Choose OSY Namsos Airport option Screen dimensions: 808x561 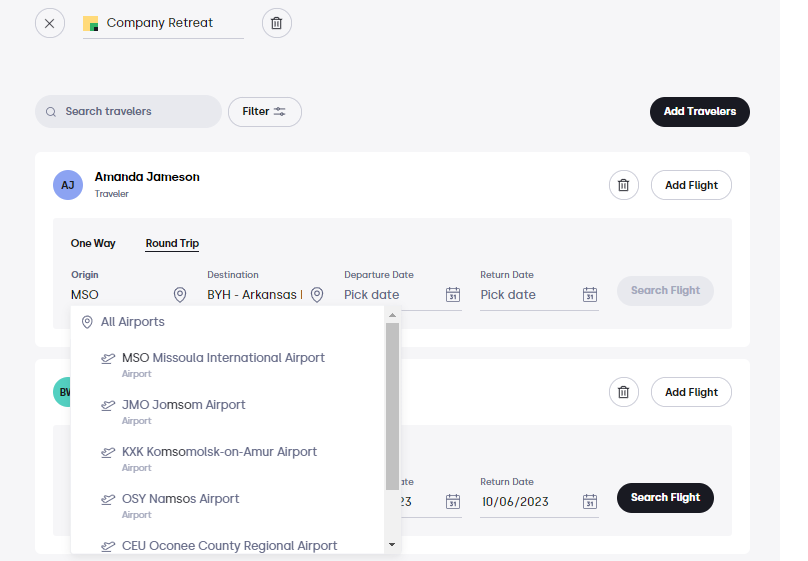pos(227,505)
